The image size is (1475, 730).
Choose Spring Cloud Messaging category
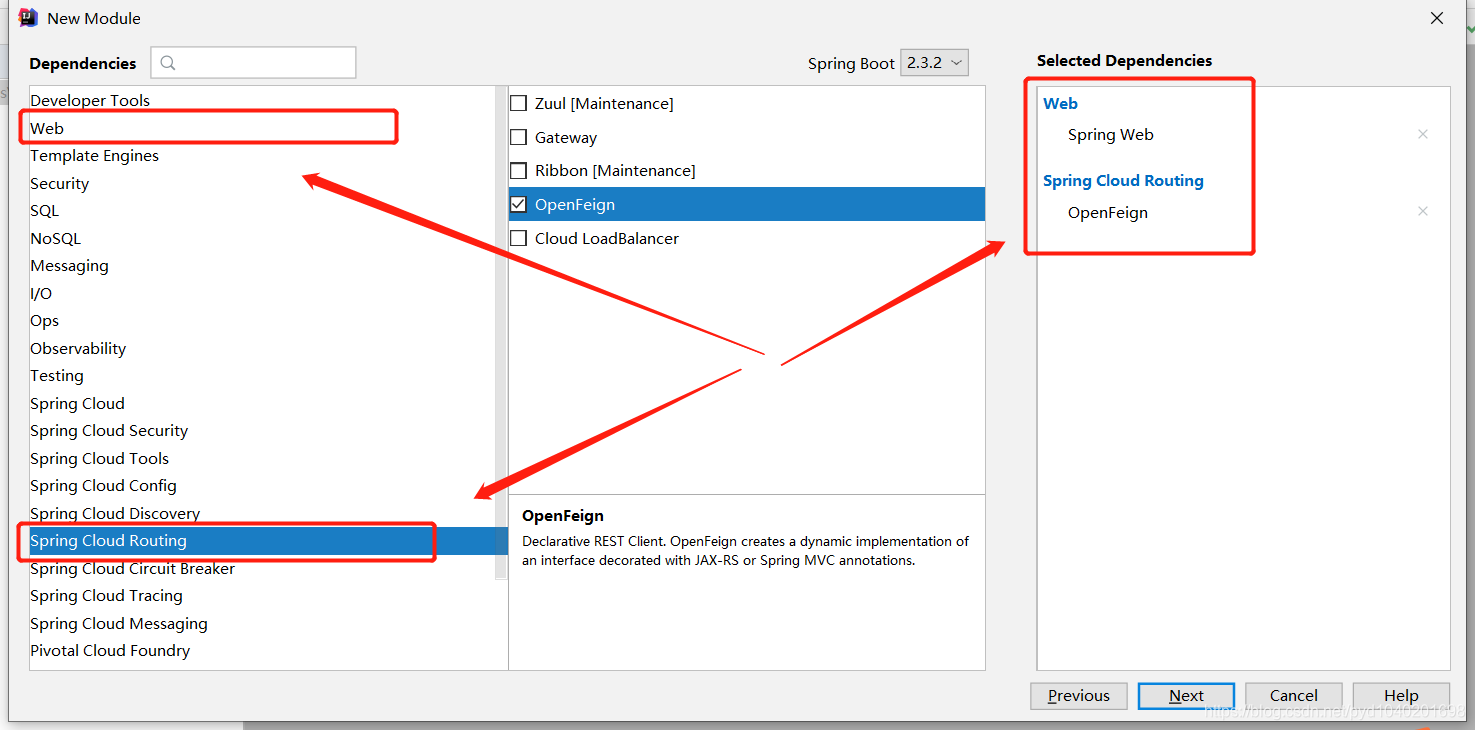click(x=119, y=623)
